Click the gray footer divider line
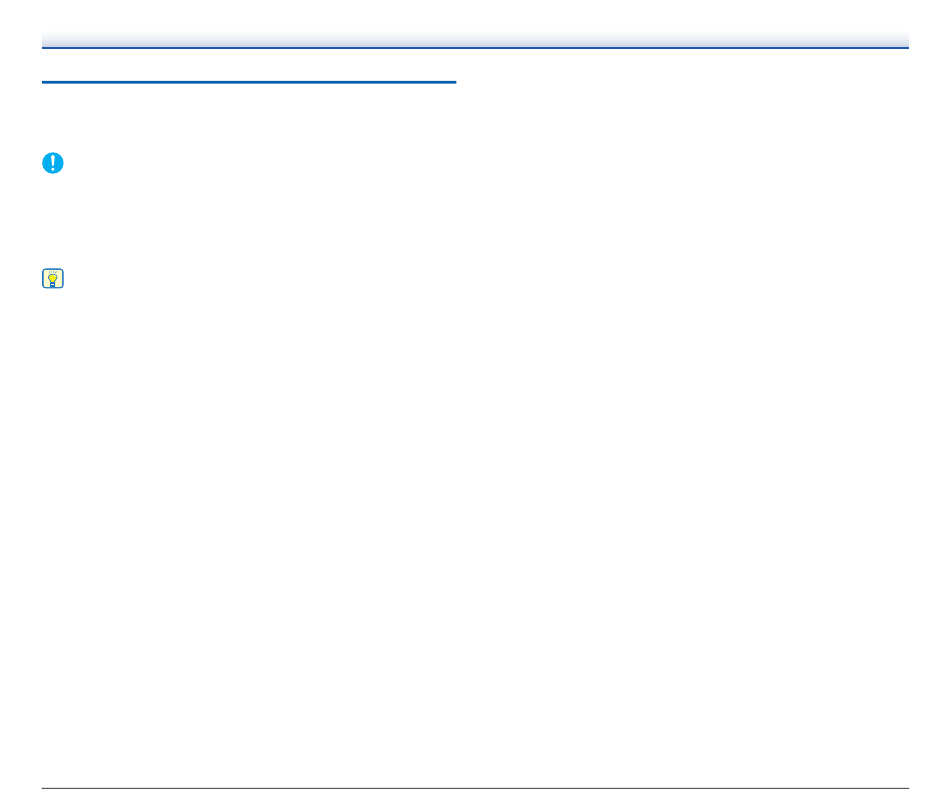The width and height of the screenshot is (950, 806). click(x=475, y=788)
